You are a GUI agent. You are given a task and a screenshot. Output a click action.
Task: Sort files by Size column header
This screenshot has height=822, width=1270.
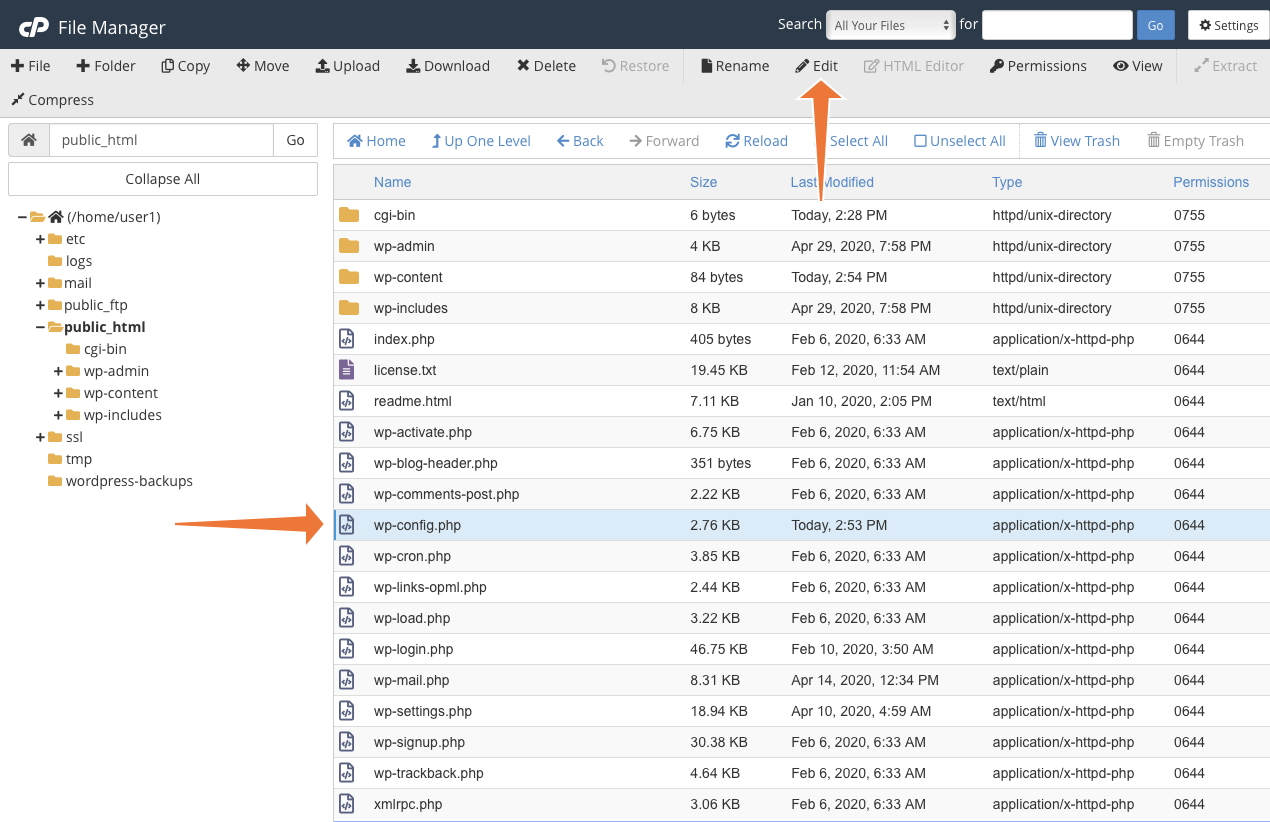point(703,182)
